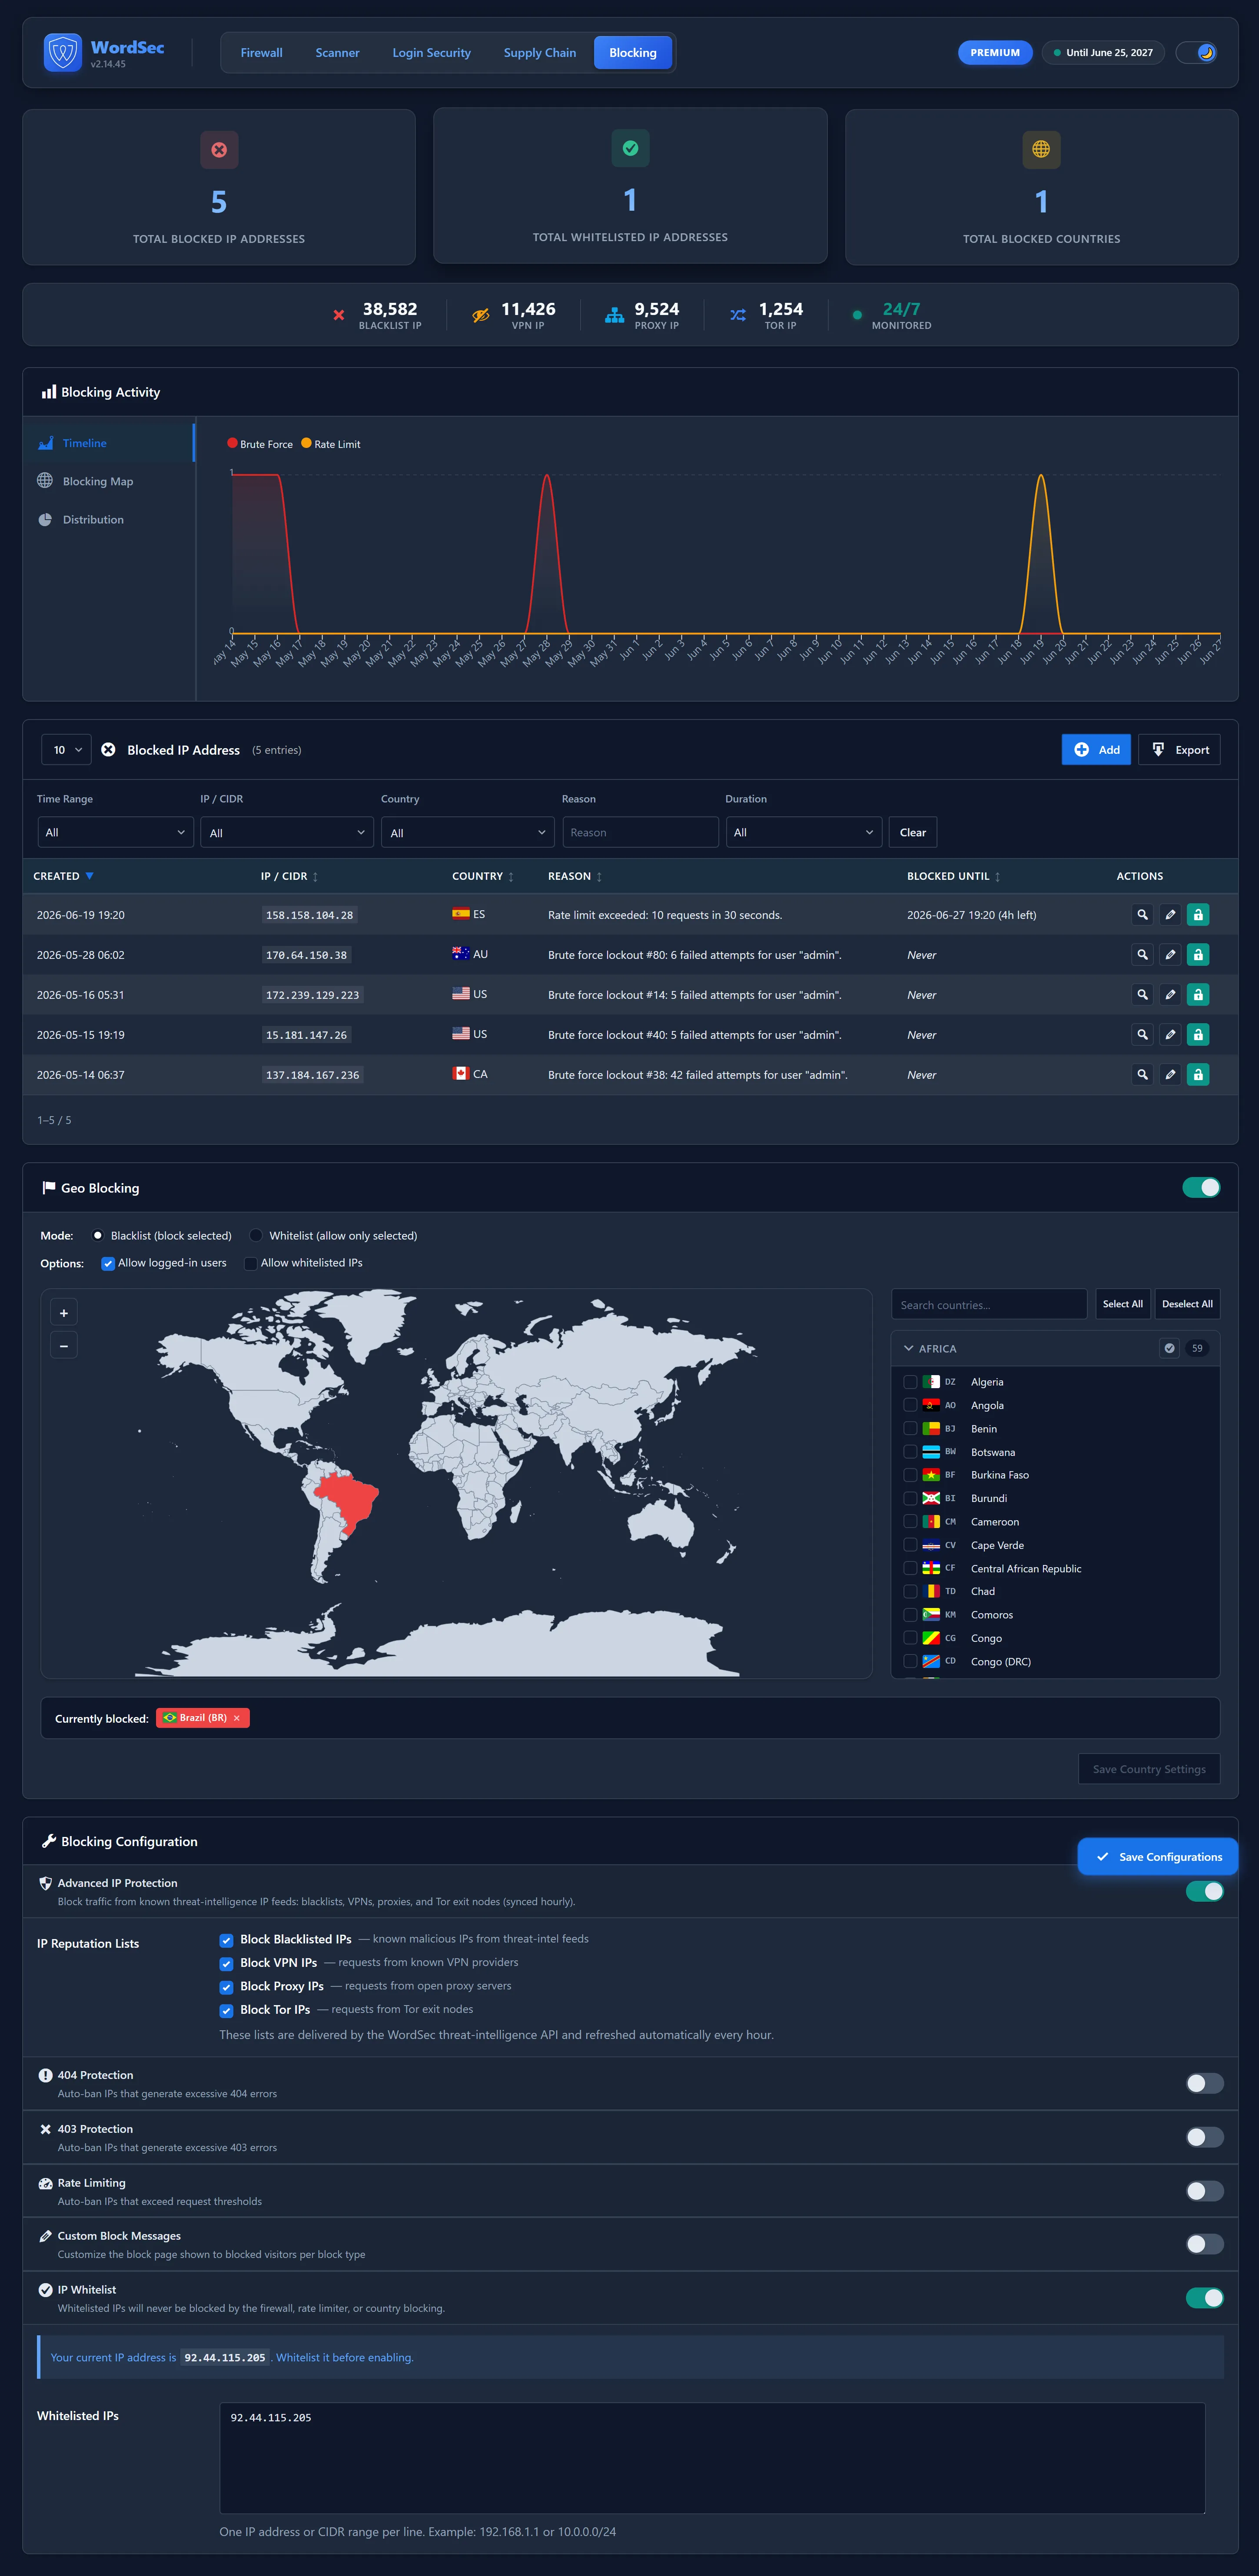Click the VPN IP crossed-eye icon
This screenshot has height=2576, width=1259.
click(x=481, y=315)
